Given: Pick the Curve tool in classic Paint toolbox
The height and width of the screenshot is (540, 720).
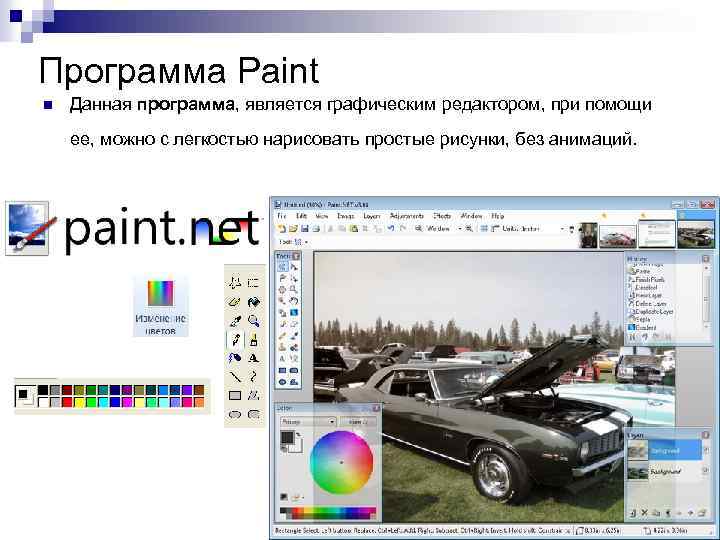Looking at the screenshot, I should 253,377.
